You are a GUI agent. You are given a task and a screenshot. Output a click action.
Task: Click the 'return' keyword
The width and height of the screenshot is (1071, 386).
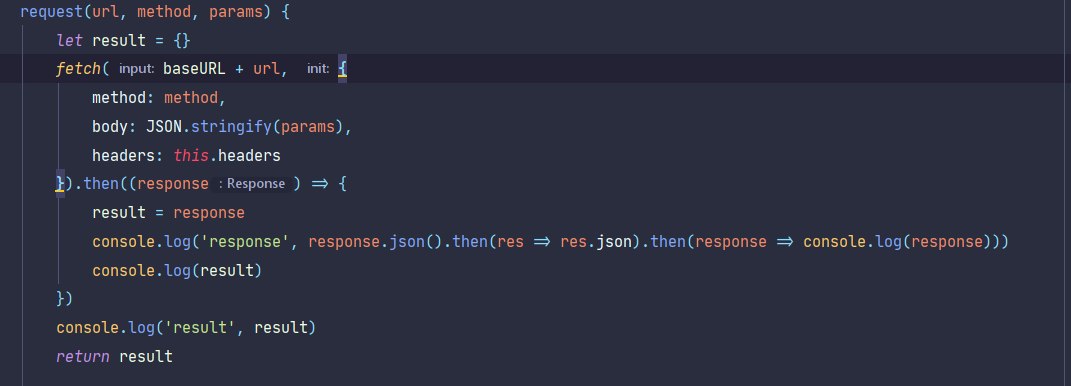(83, 356)
